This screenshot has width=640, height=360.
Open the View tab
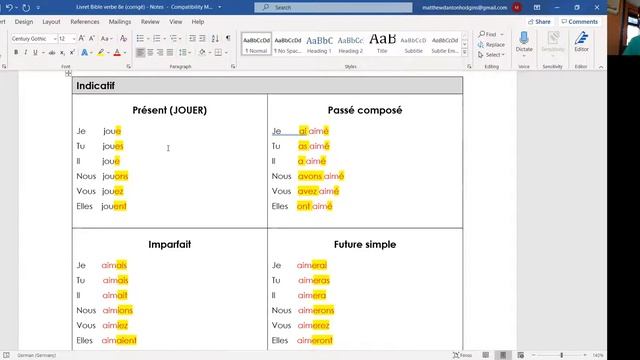pos(176,22)
